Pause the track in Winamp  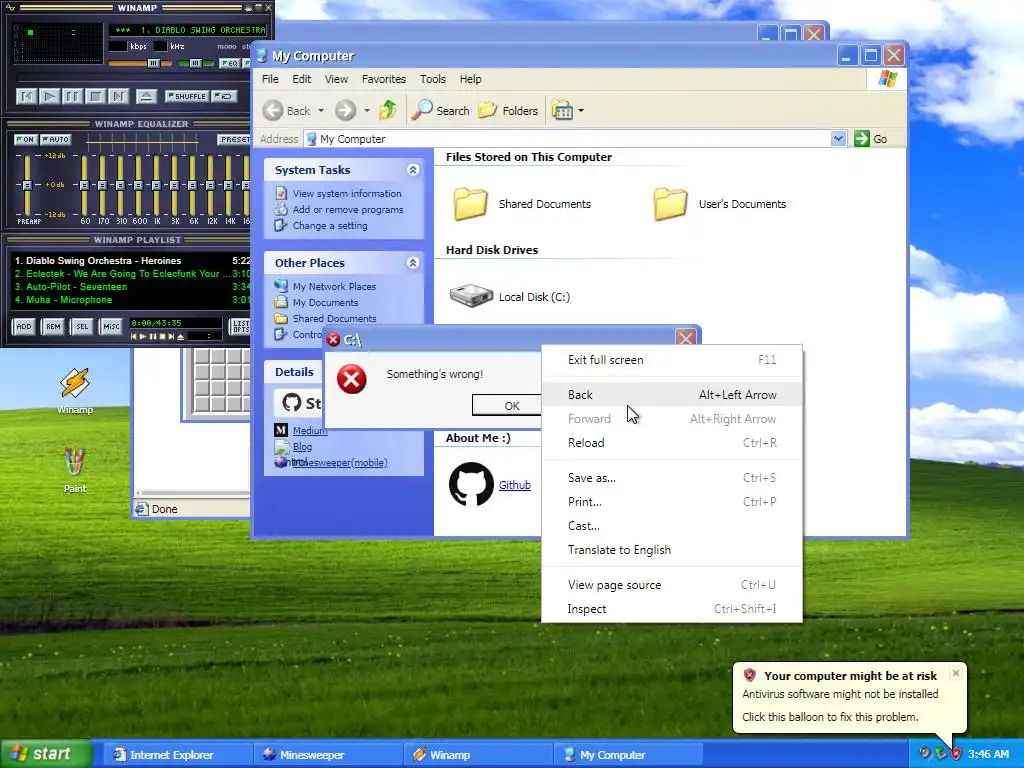click(72, 97)
